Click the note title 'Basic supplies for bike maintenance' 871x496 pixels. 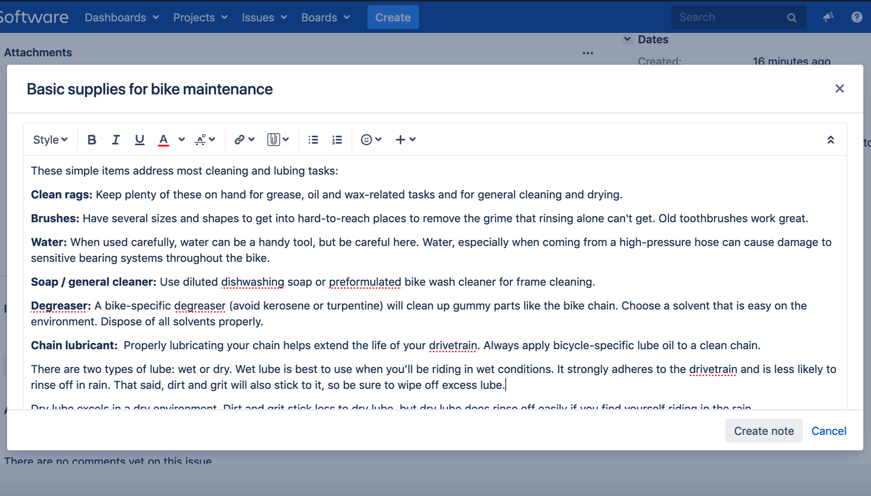[x=150, y=89]
